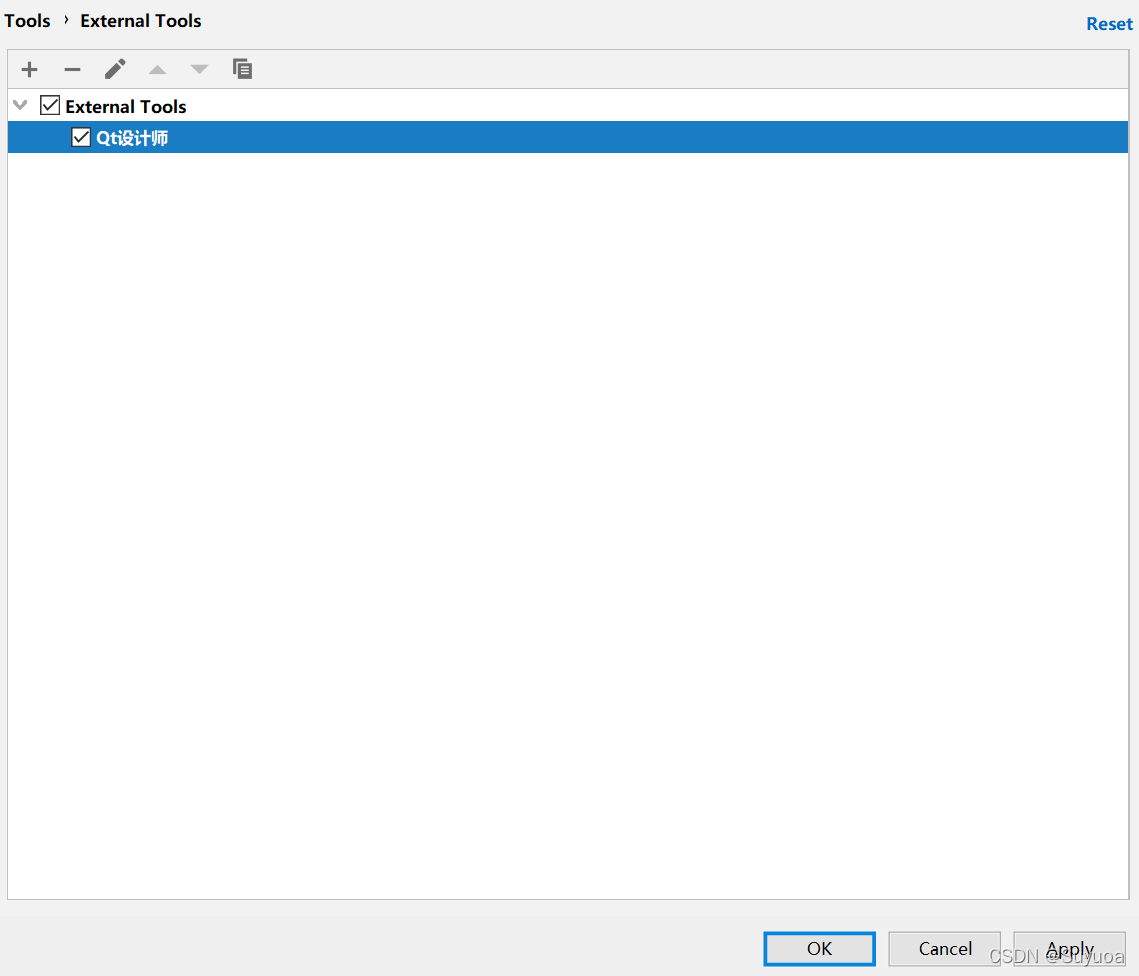Apply the changes with the Apply button

click(x=1069, y=948)
